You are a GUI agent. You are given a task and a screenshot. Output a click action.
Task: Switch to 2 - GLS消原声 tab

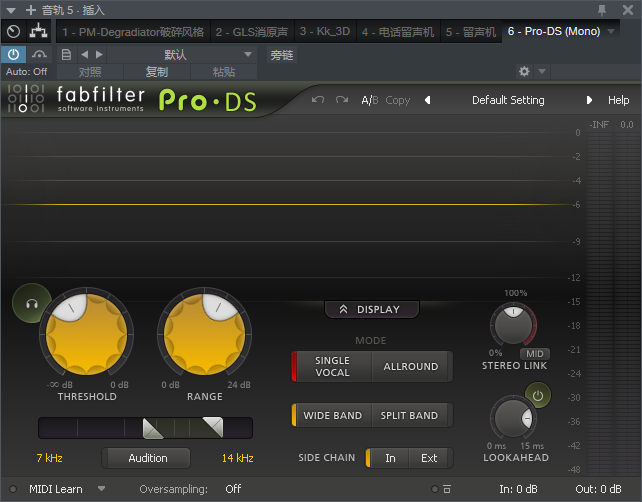point(252,32)
